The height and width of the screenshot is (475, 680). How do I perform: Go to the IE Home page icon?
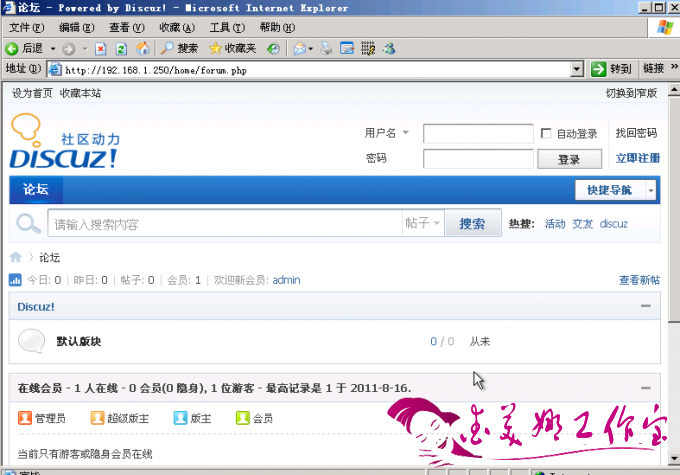[x=142, y=48]
